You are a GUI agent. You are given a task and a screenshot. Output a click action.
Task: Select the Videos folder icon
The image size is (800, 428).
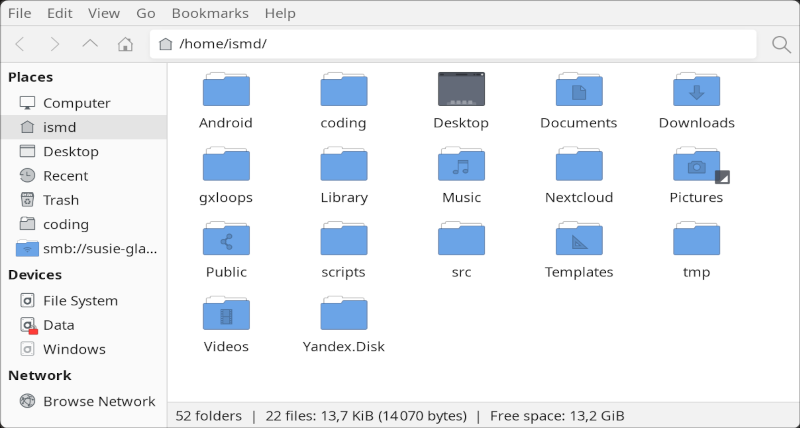226,314
